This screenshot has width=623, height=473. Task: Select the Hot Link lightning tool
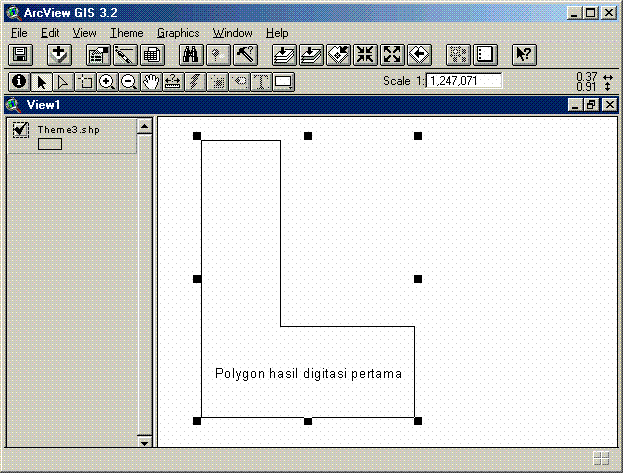[x=195, y=82]
